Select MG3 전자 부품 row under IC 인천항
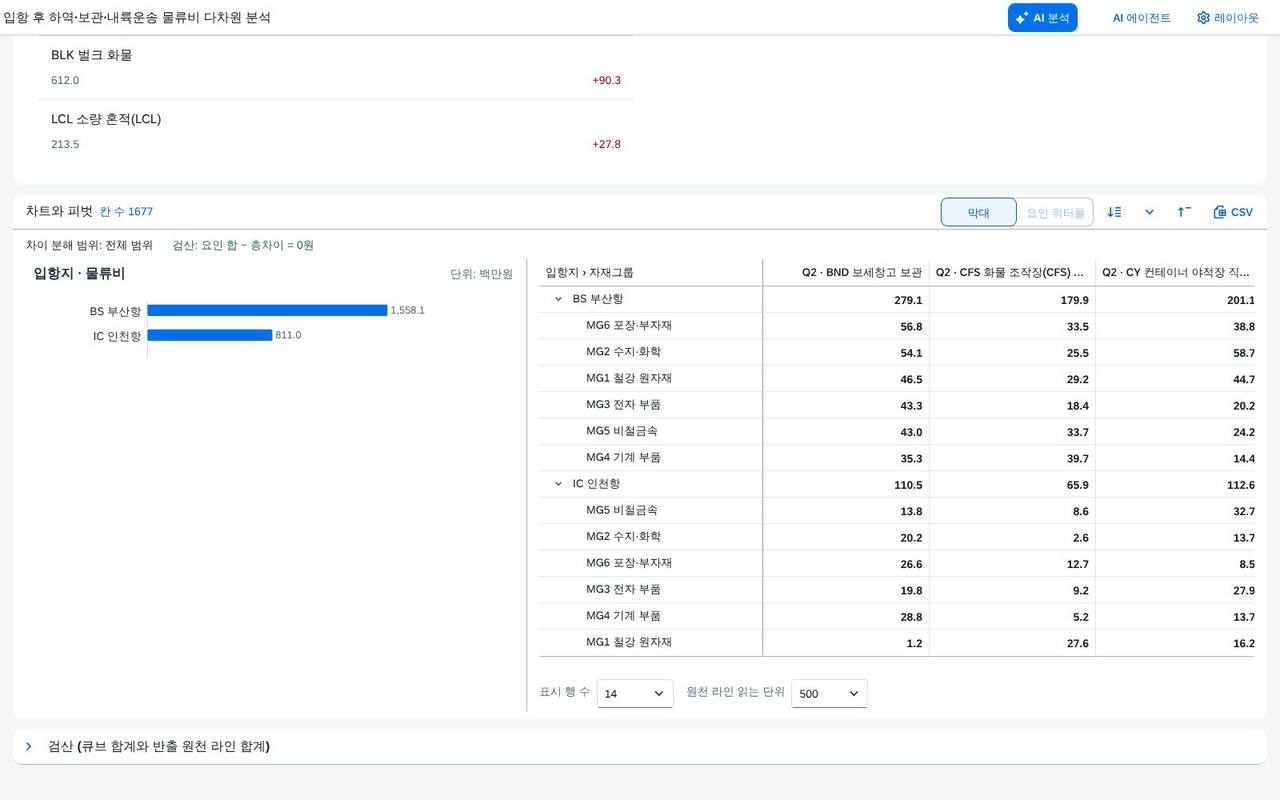1280x800 pixels. [897, 590]
